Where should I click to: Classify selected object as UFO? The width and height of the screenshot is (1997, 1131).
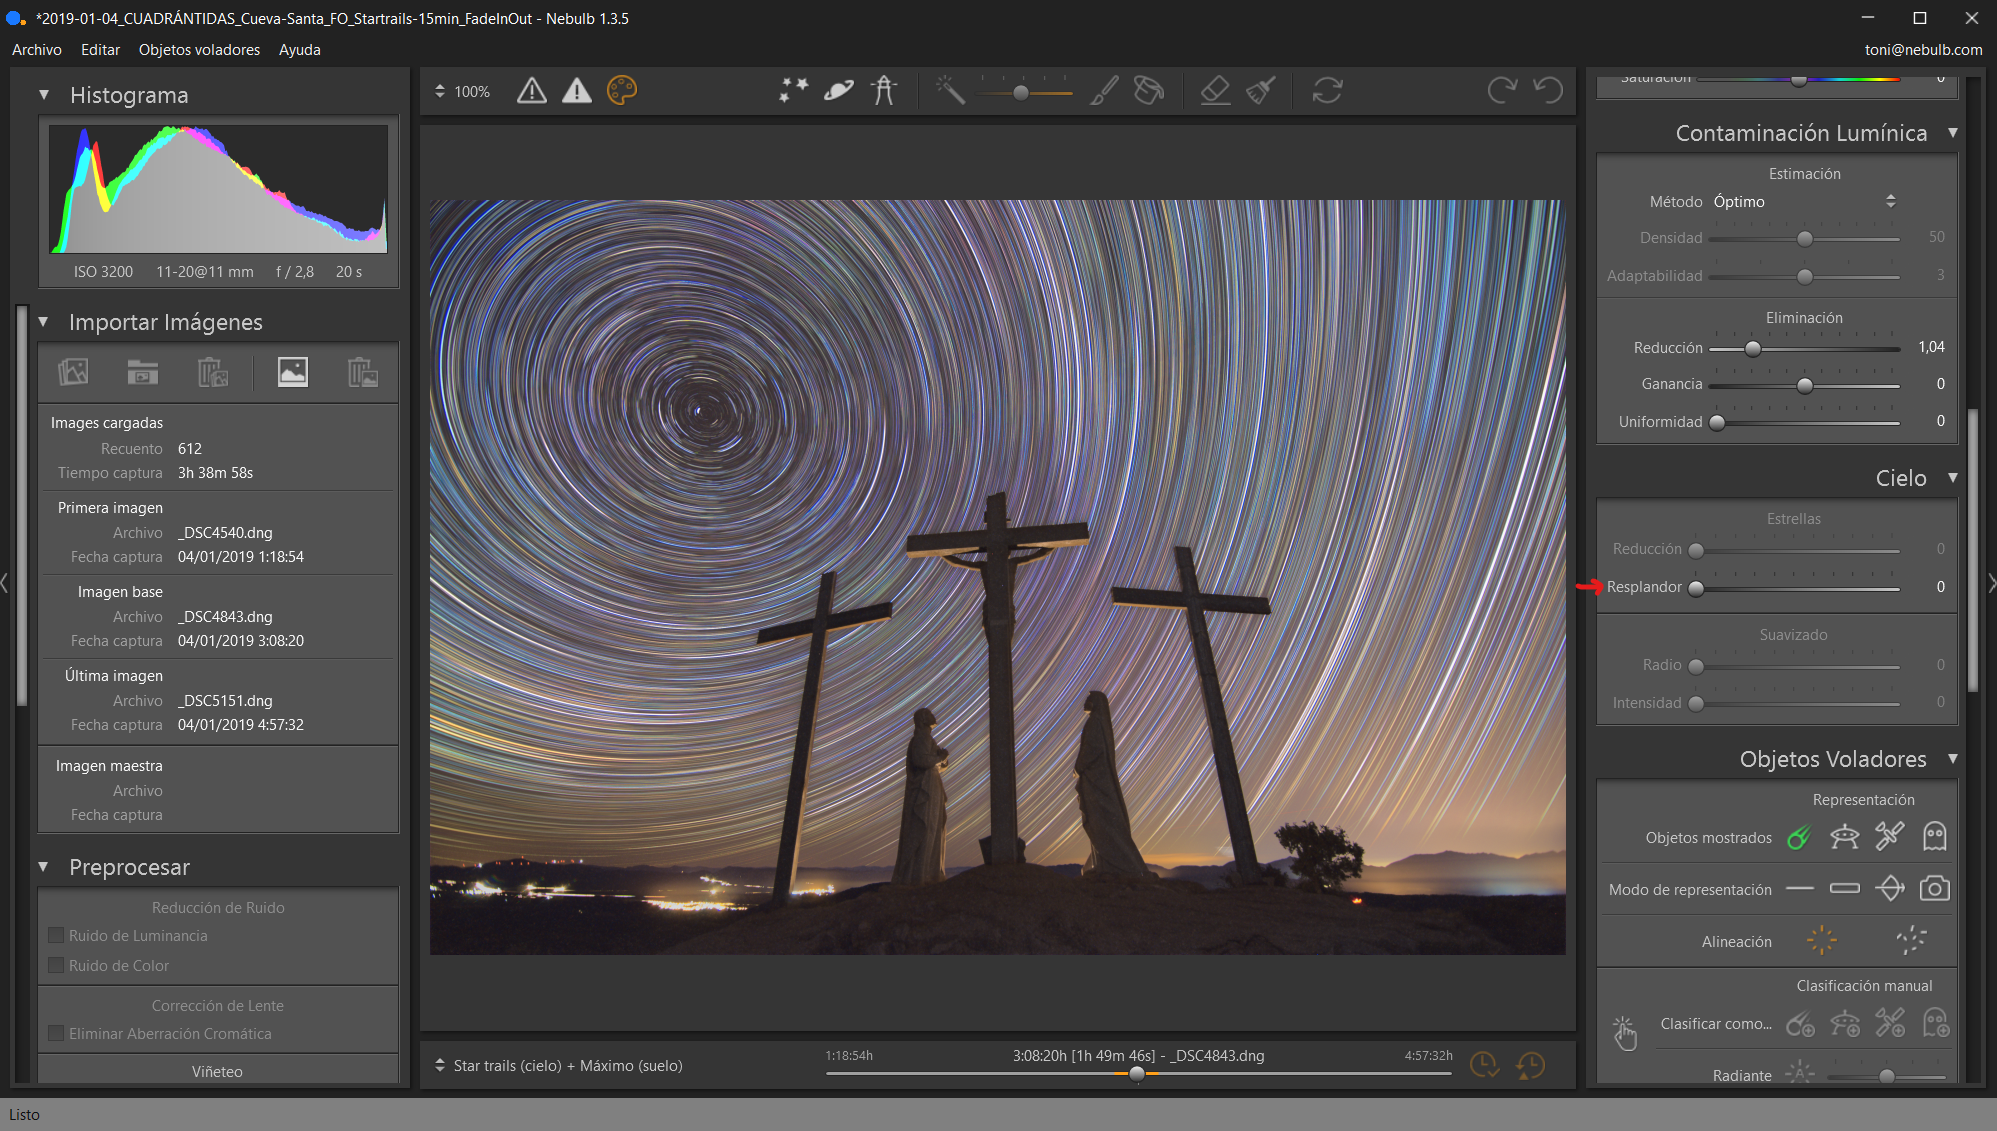(1845, 1024)
